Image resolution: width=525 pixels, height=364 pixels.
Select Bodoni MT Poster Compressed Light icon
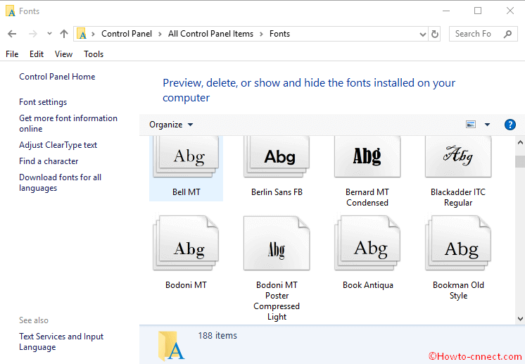(277, 243)
